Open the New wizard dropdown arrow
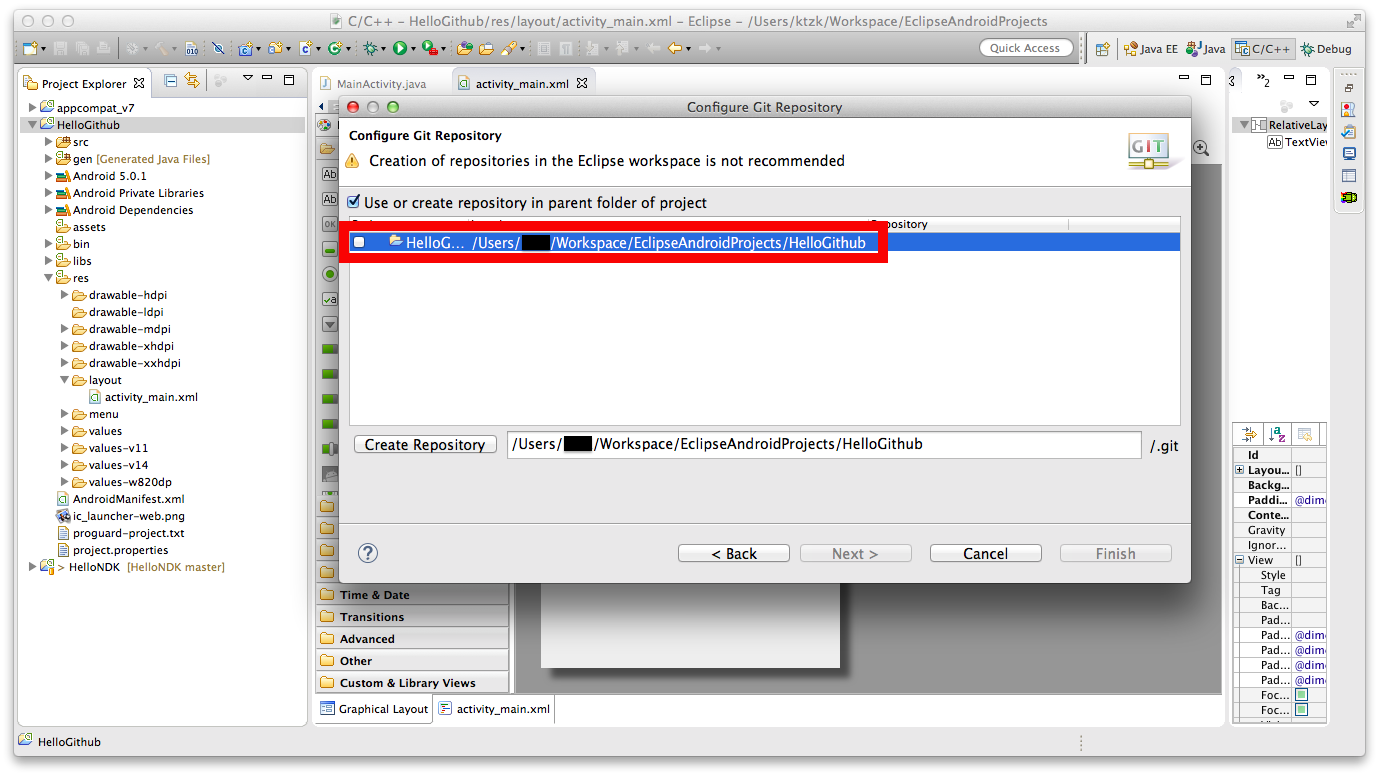This screenshot has height=776, width=1379. [x=45, y=48]
